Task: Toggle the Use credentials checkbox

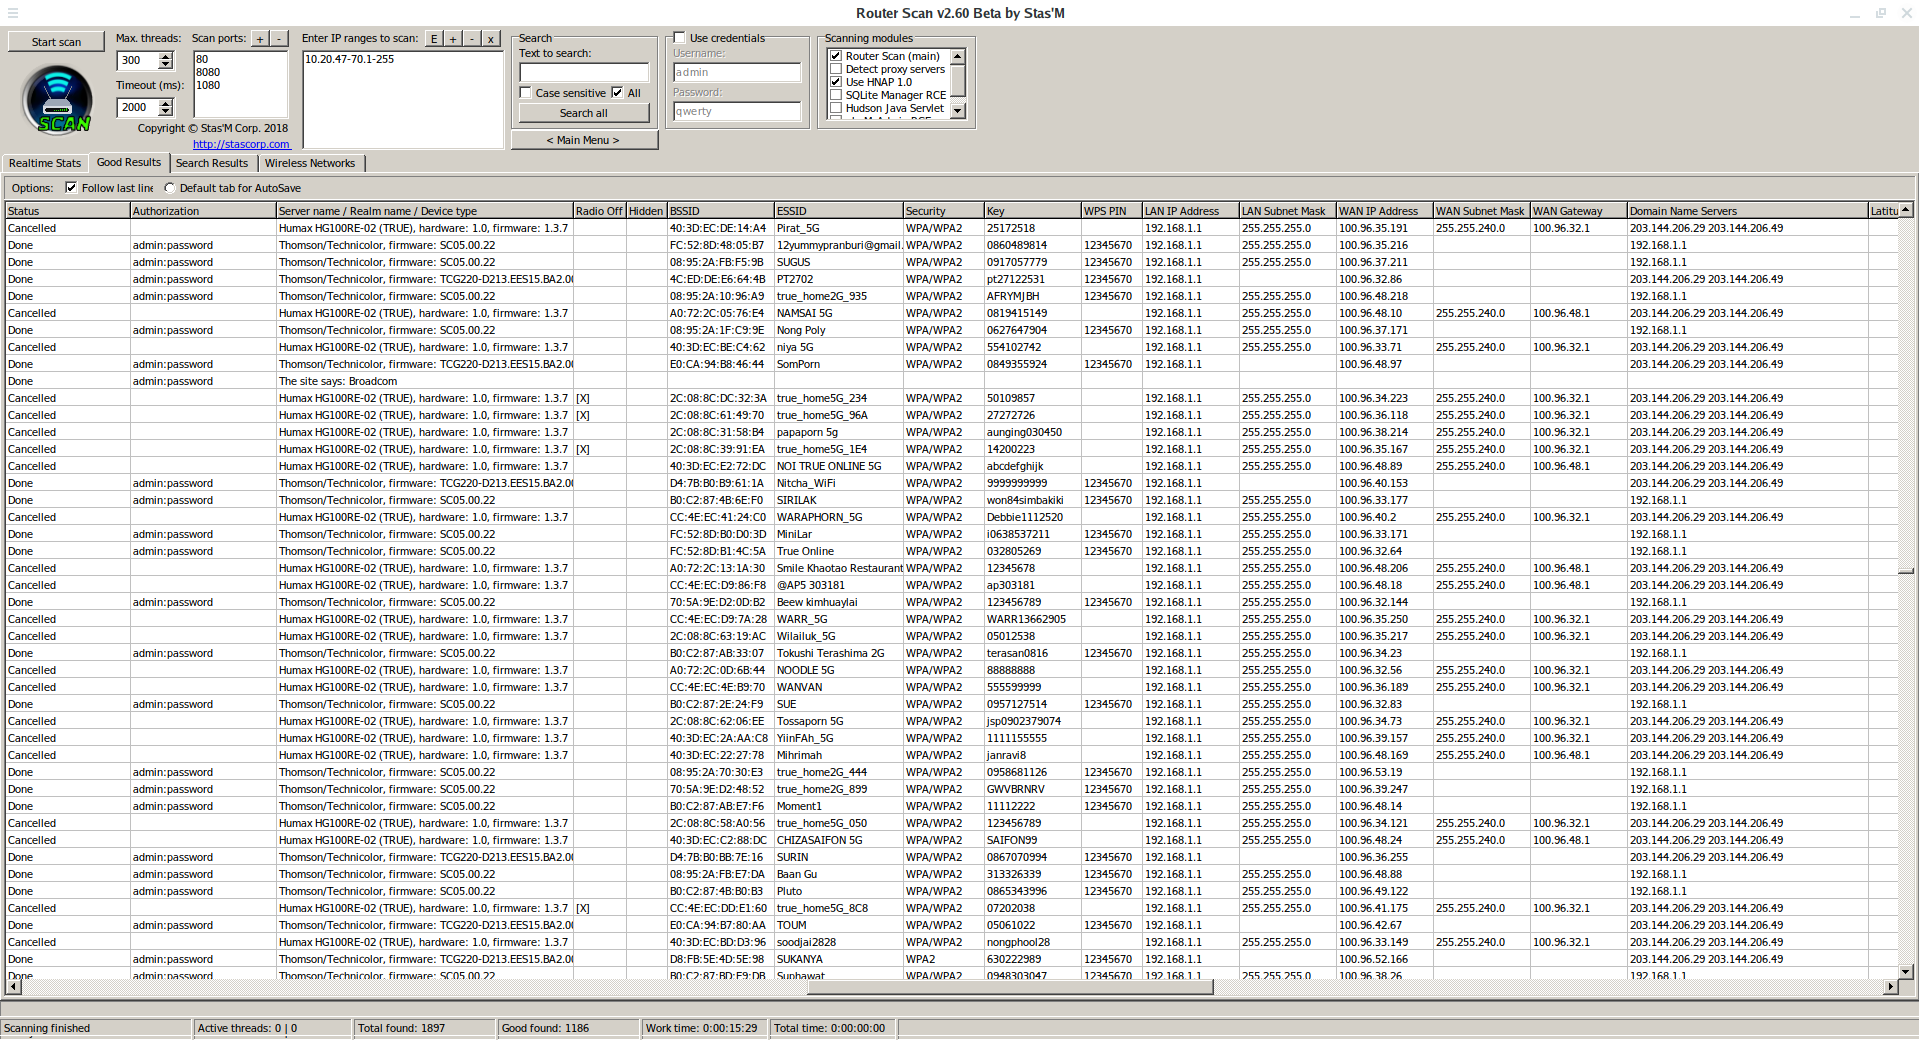Action: [x=680, y=38]
